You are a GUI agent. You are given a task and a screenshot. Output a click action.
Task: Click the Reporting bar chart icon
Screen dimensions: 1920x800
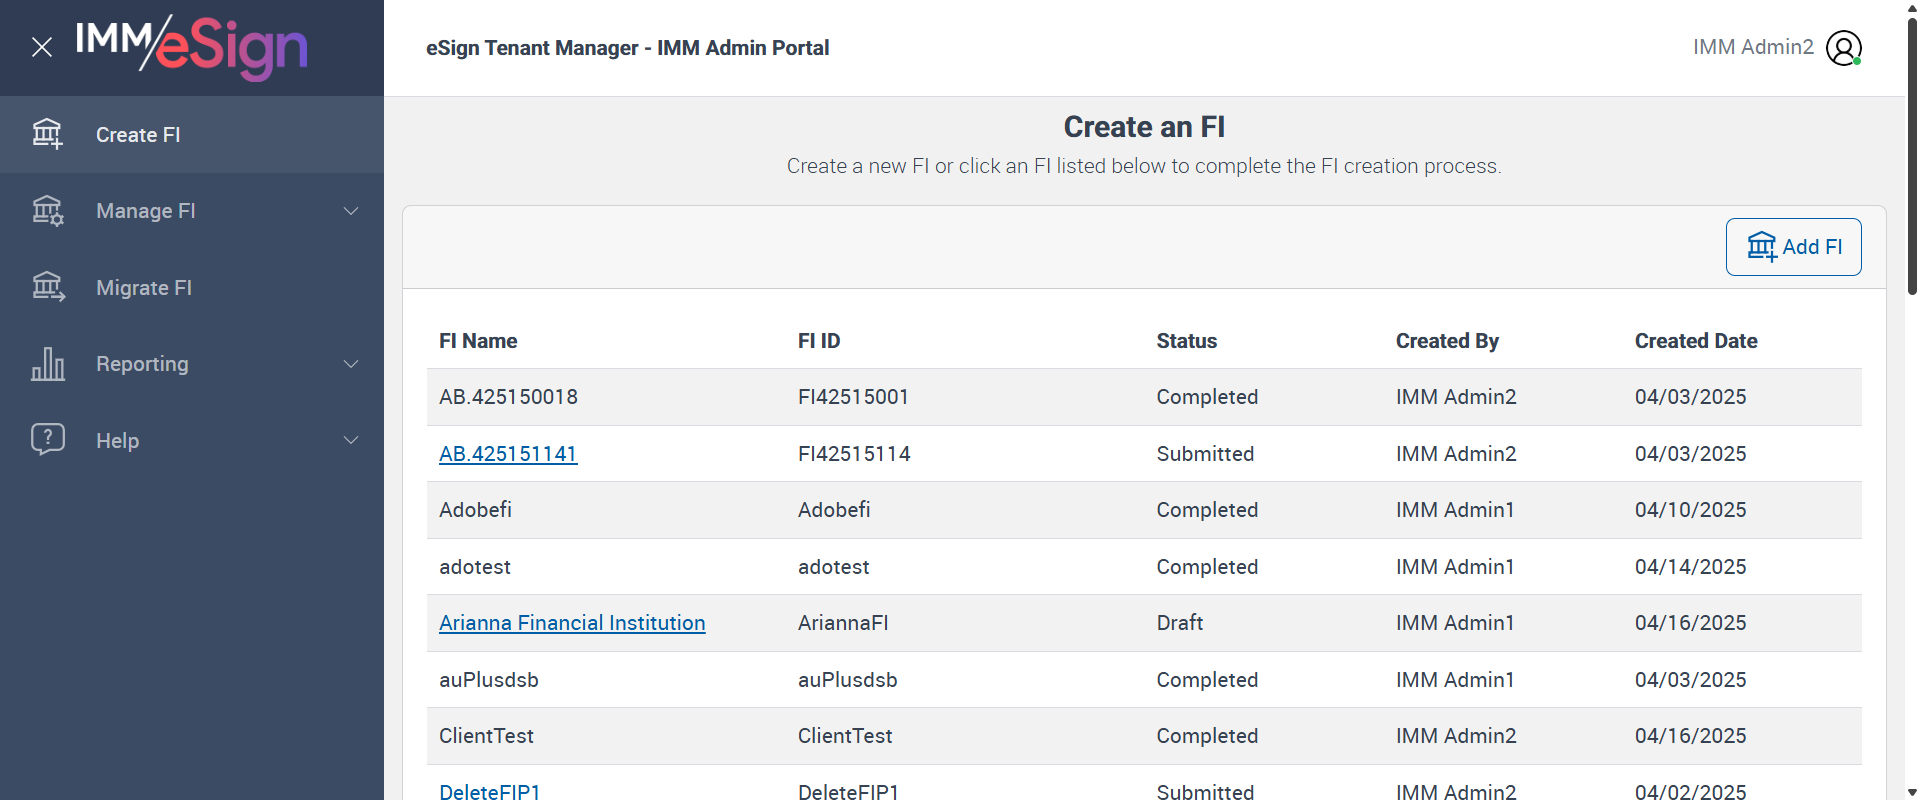point(47,364)
